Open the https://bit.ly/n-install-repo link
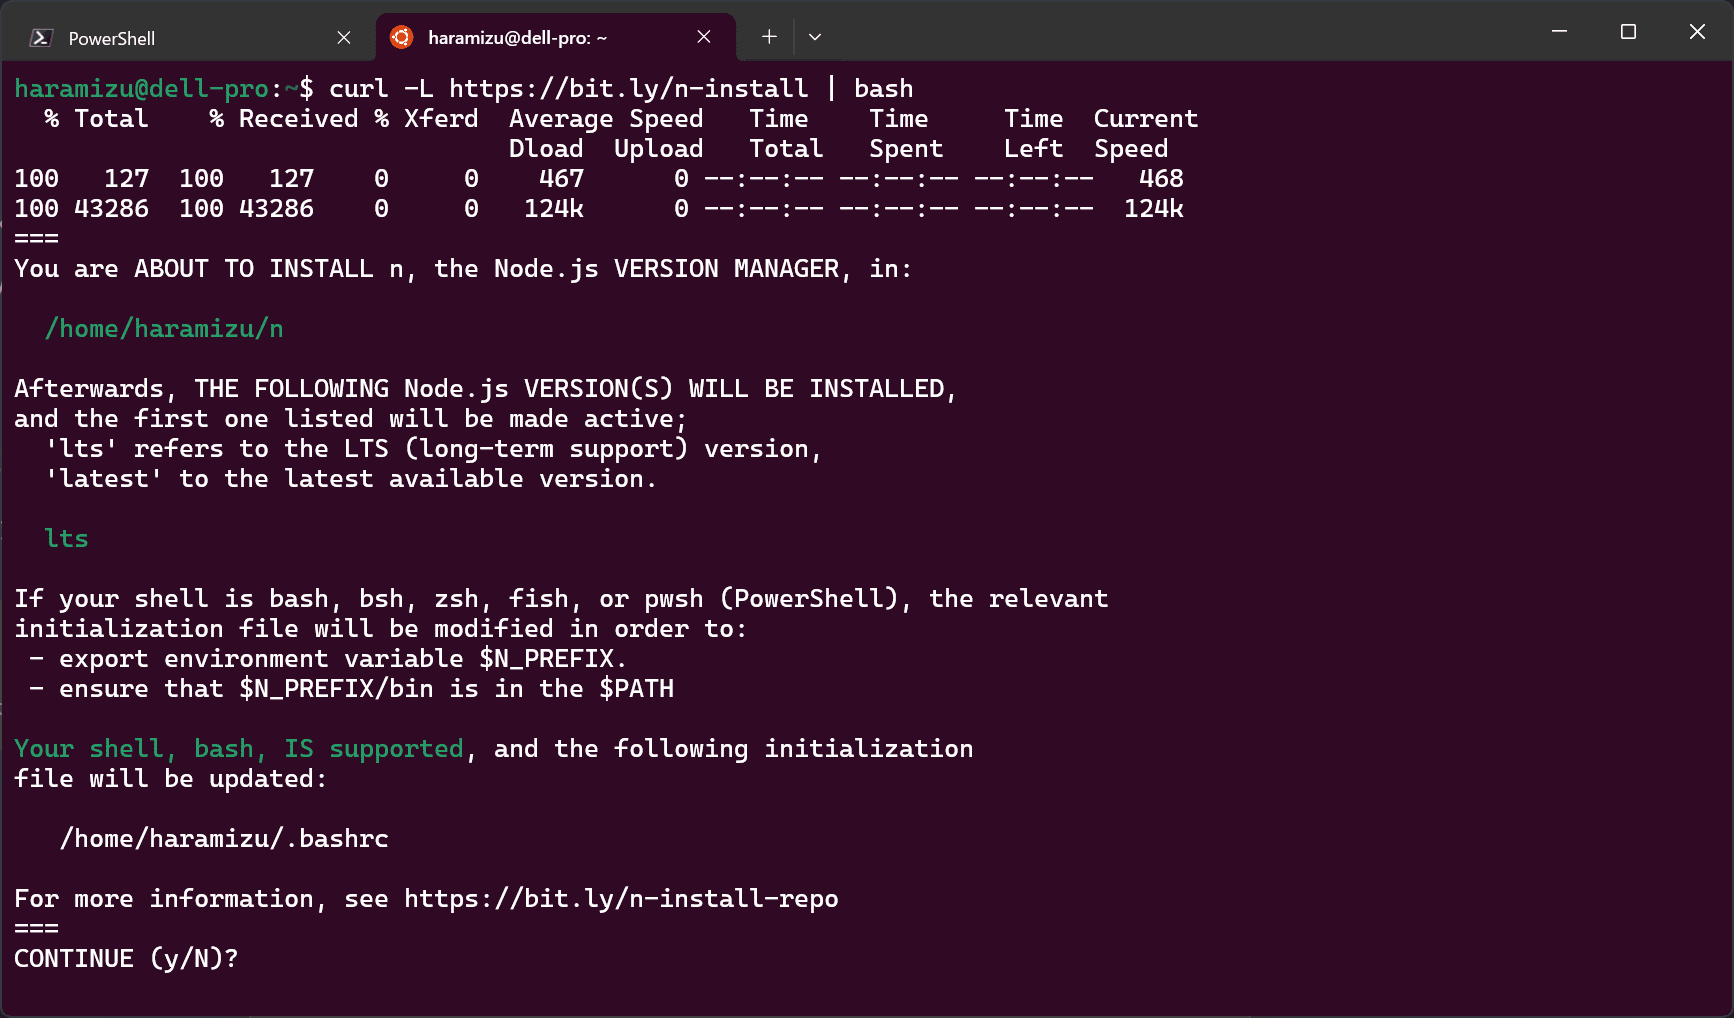Viewport: 1734px width, 1018px height. [620, 899]
